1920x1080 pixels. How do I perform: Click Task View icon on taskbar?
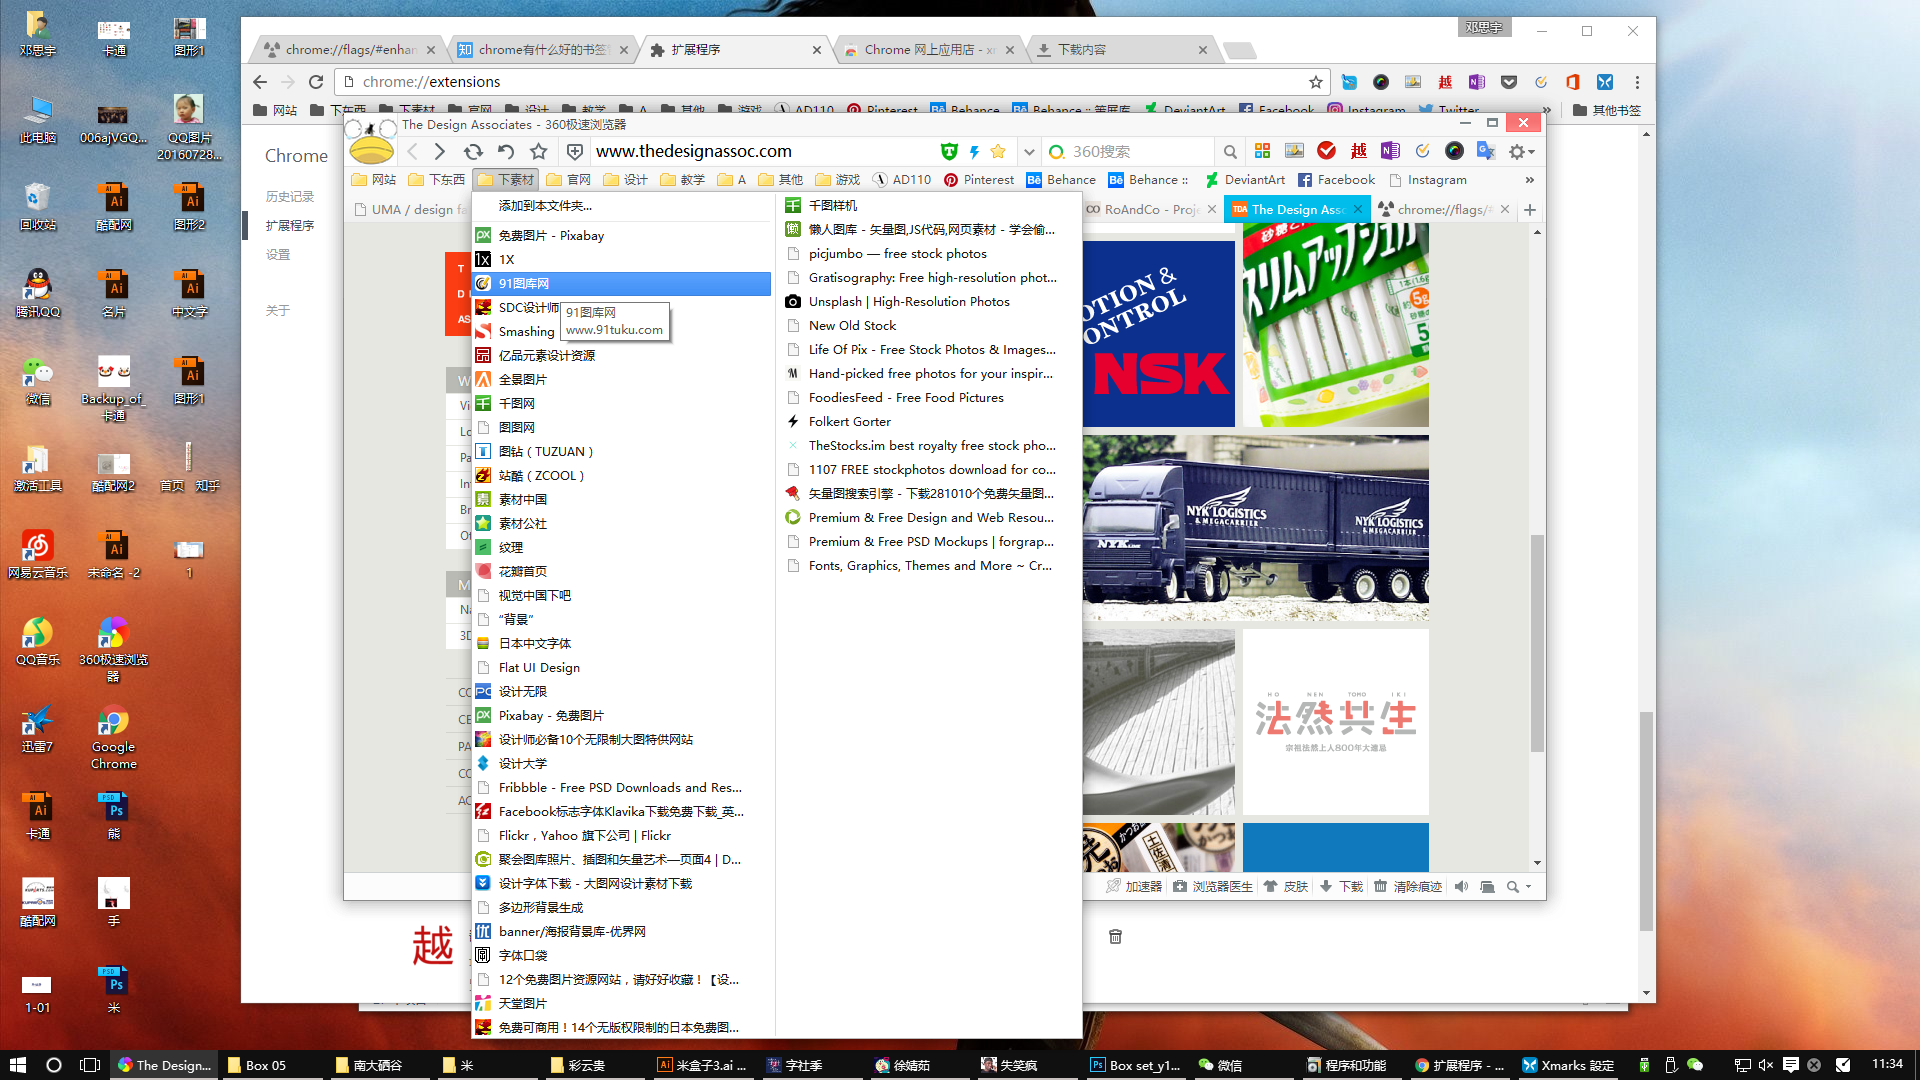click(90, 1065)
